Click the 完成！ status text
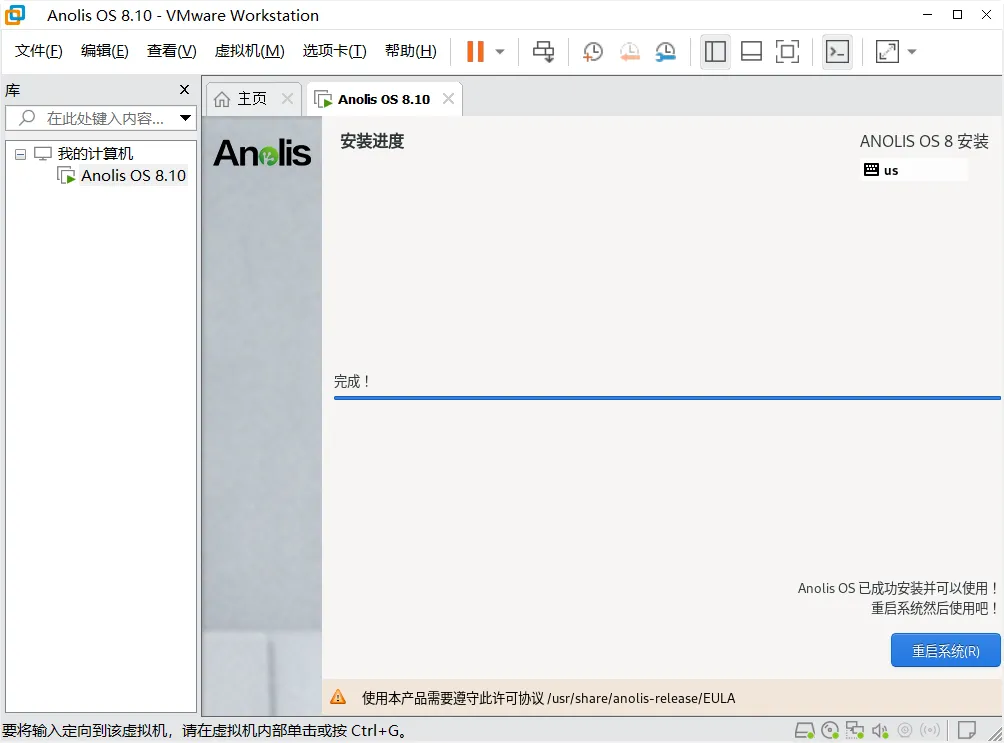The height and width of the screenshot is (743, 1004). 352,382
